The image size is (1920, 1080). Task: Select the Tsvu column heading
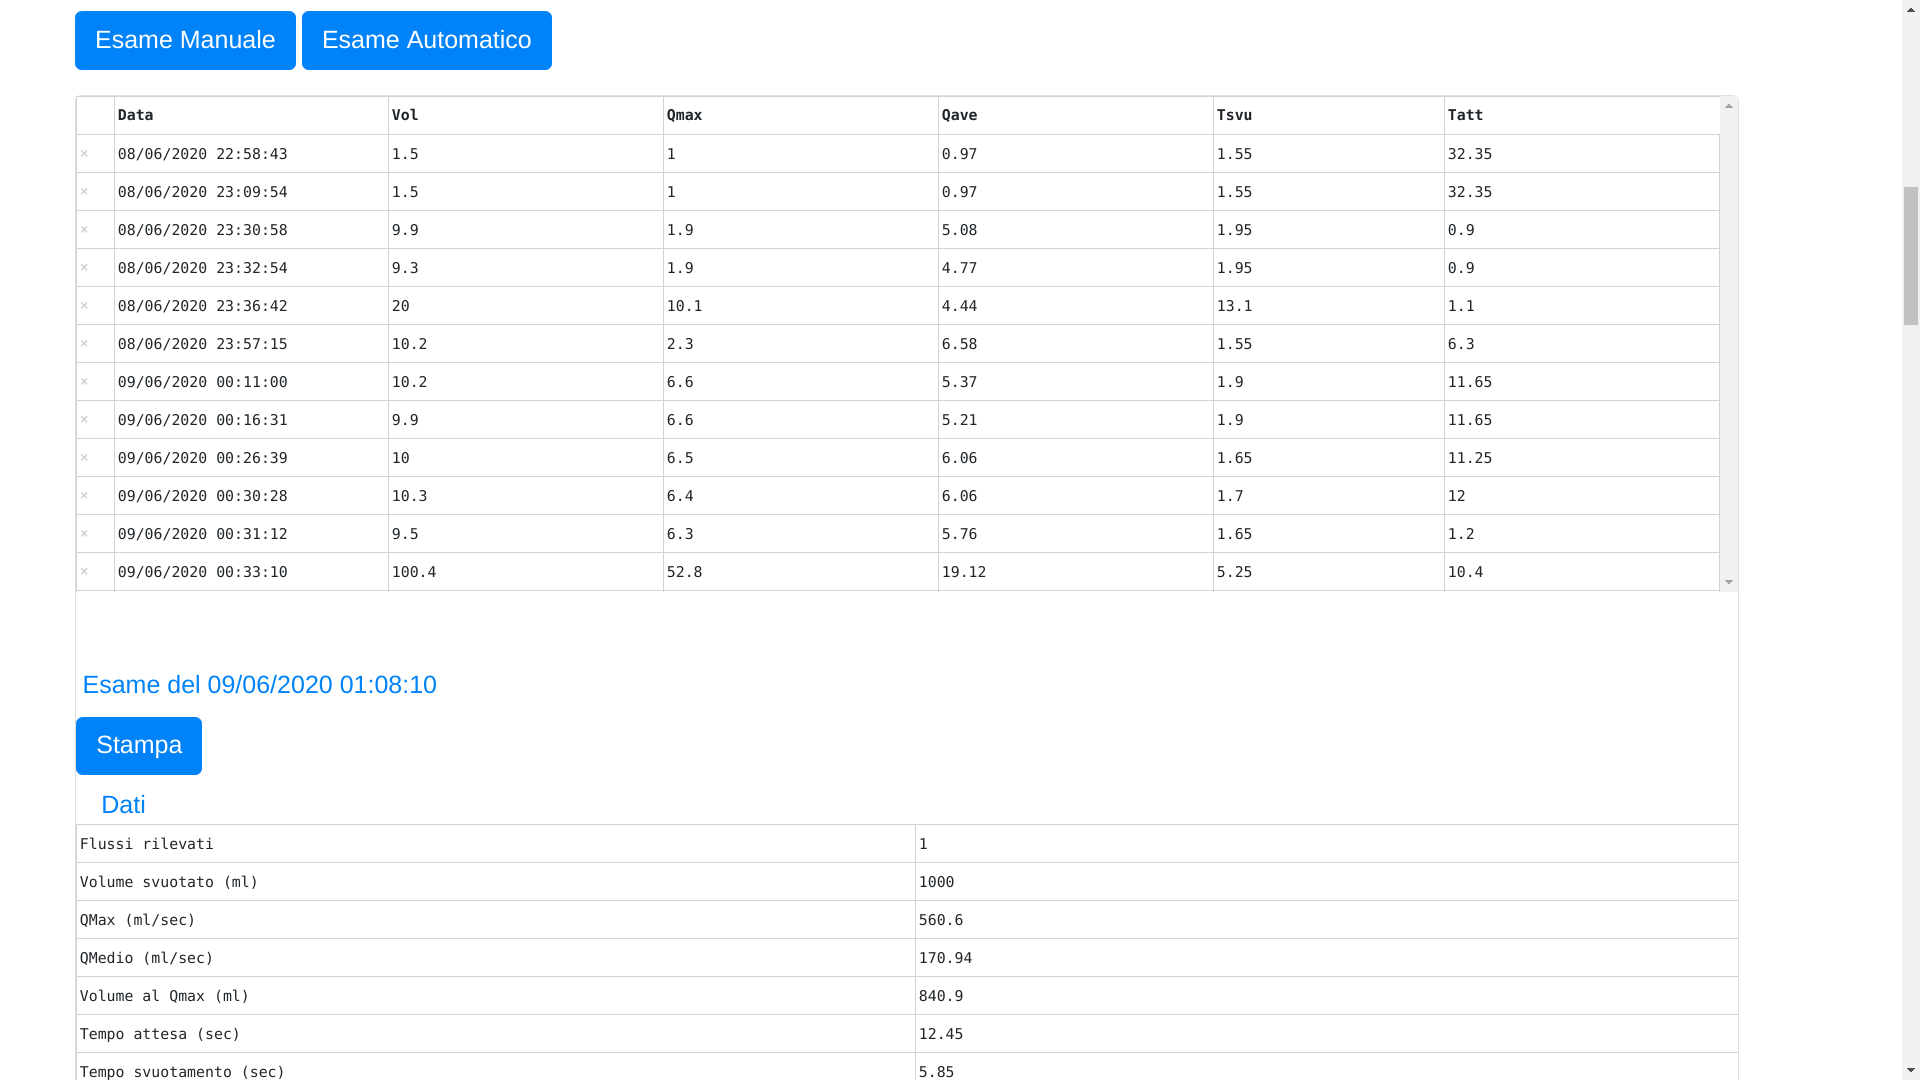[1234, 115]
